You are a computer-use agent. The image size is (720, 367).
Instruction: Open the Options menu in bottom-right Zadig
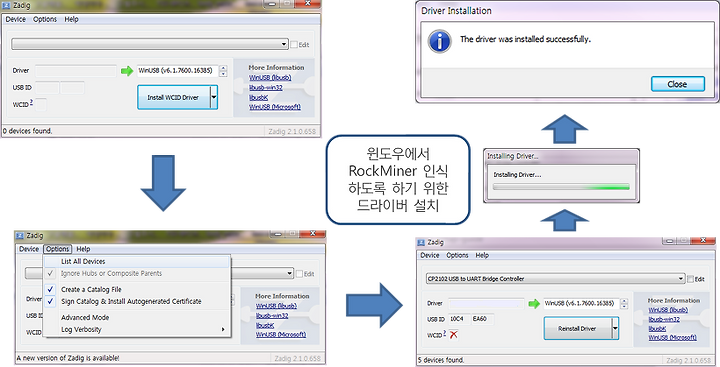pos(457,255)
